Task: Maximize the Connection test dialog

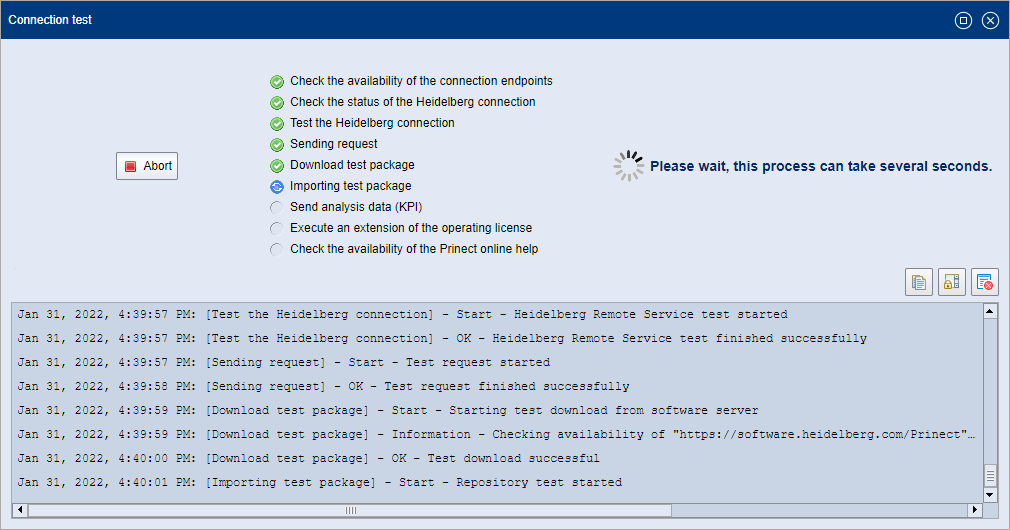Action: [x=963, y=21]
